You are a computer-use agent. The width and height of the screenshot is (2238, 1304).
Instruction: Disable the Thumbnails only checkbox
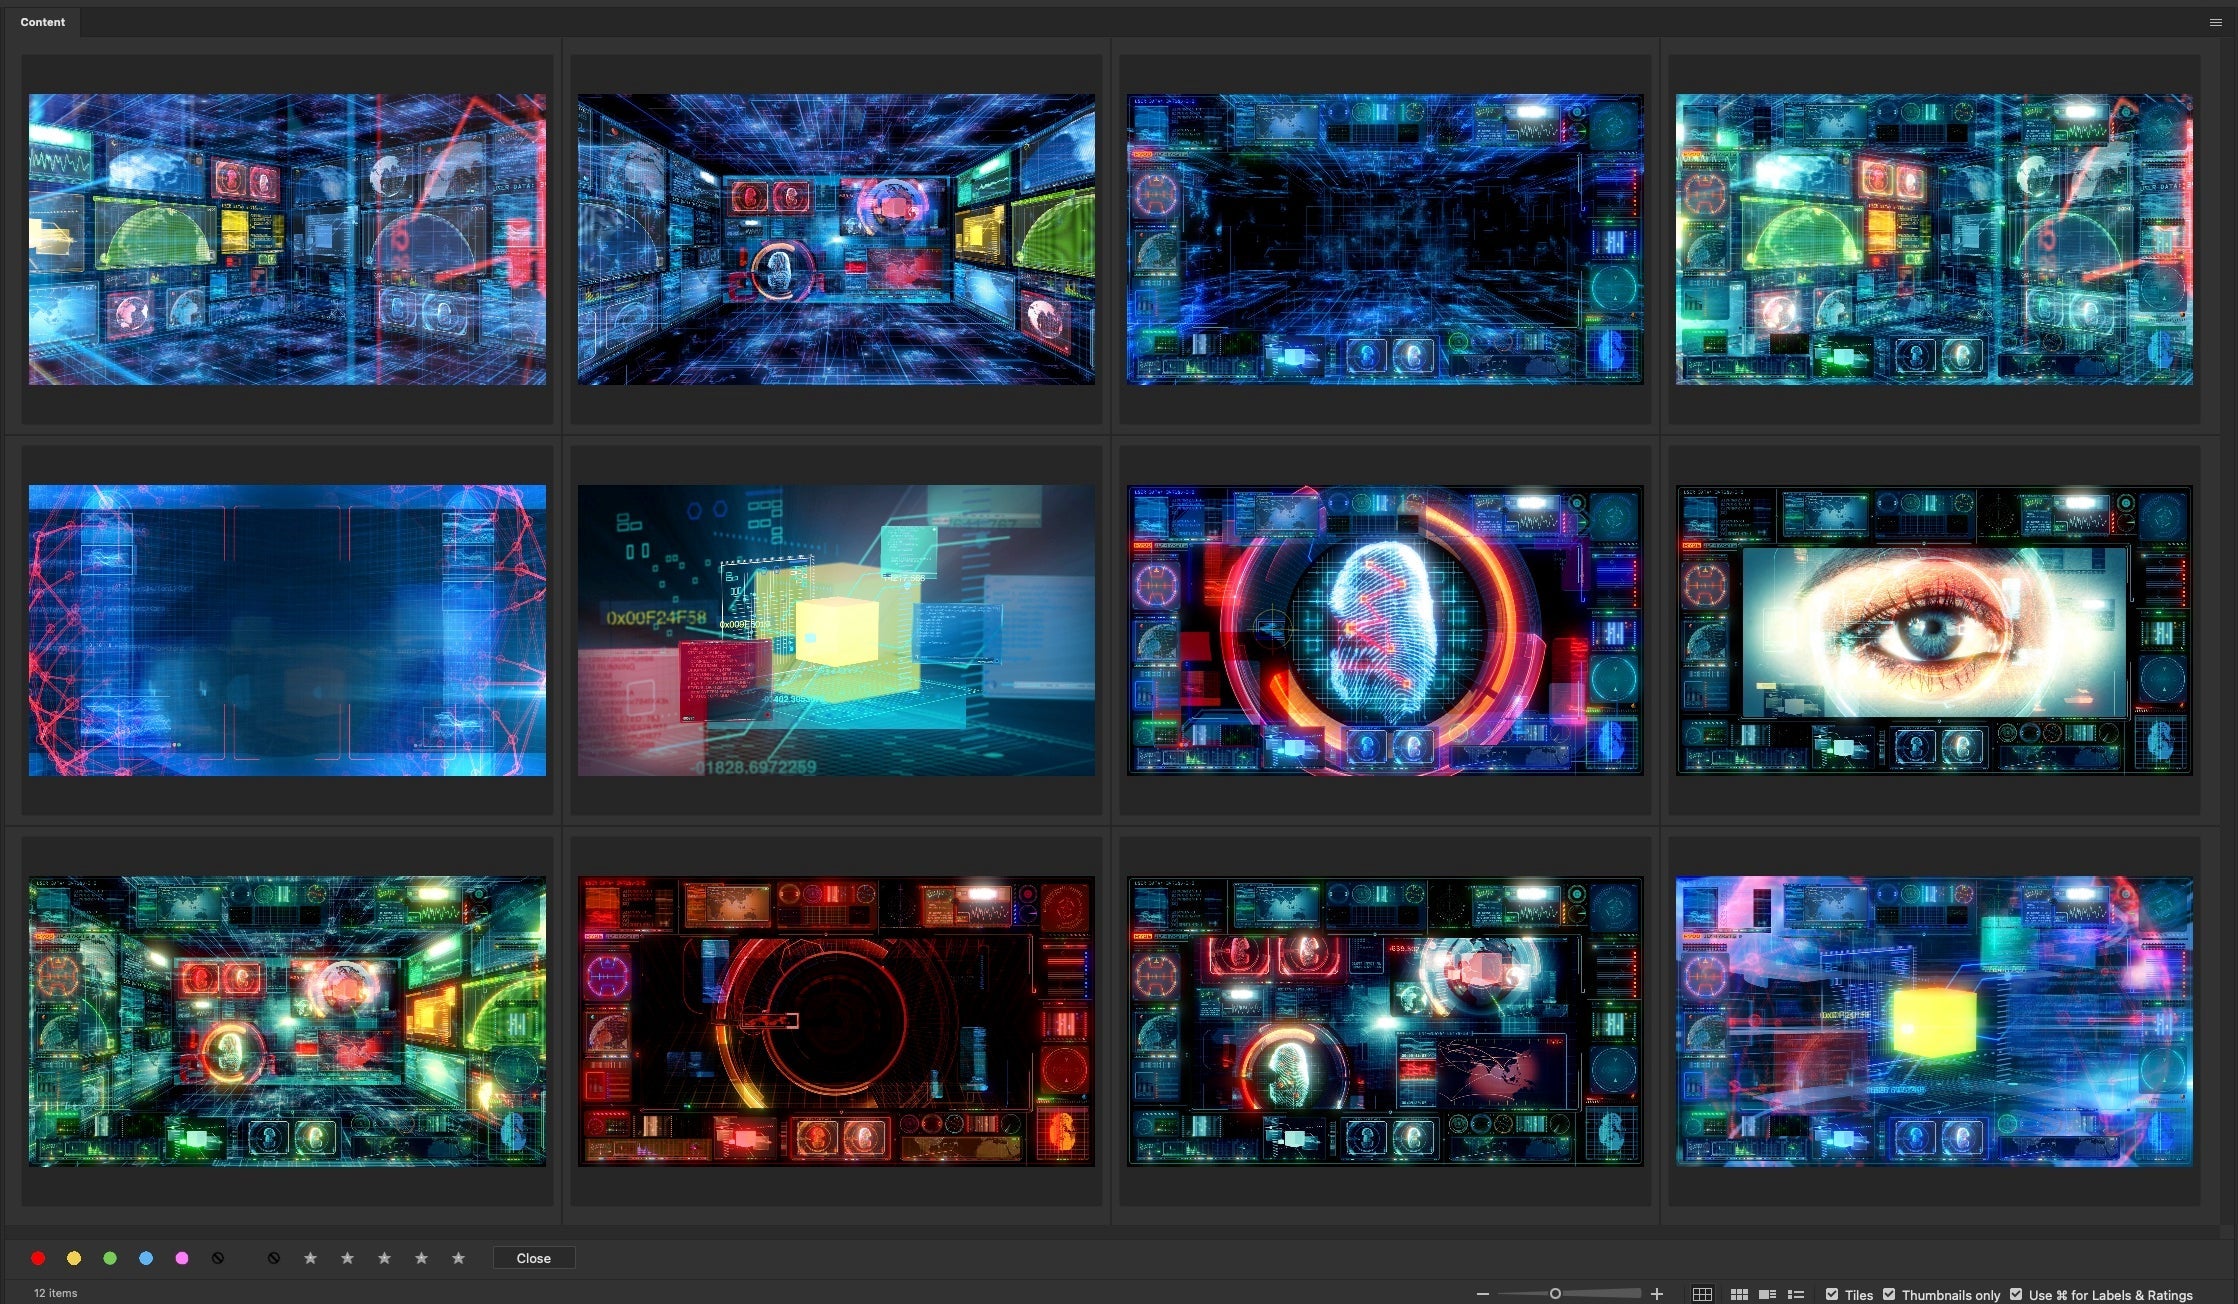tap(1890, 1293)
